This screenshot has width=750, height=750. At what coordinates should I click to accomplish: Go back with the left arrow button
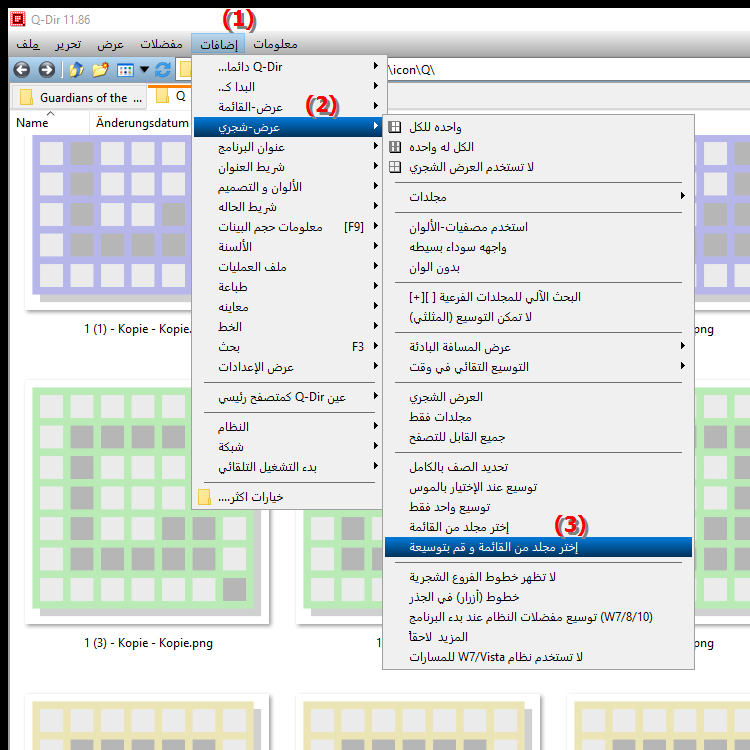pyautogui.click(x=22, y=70)
